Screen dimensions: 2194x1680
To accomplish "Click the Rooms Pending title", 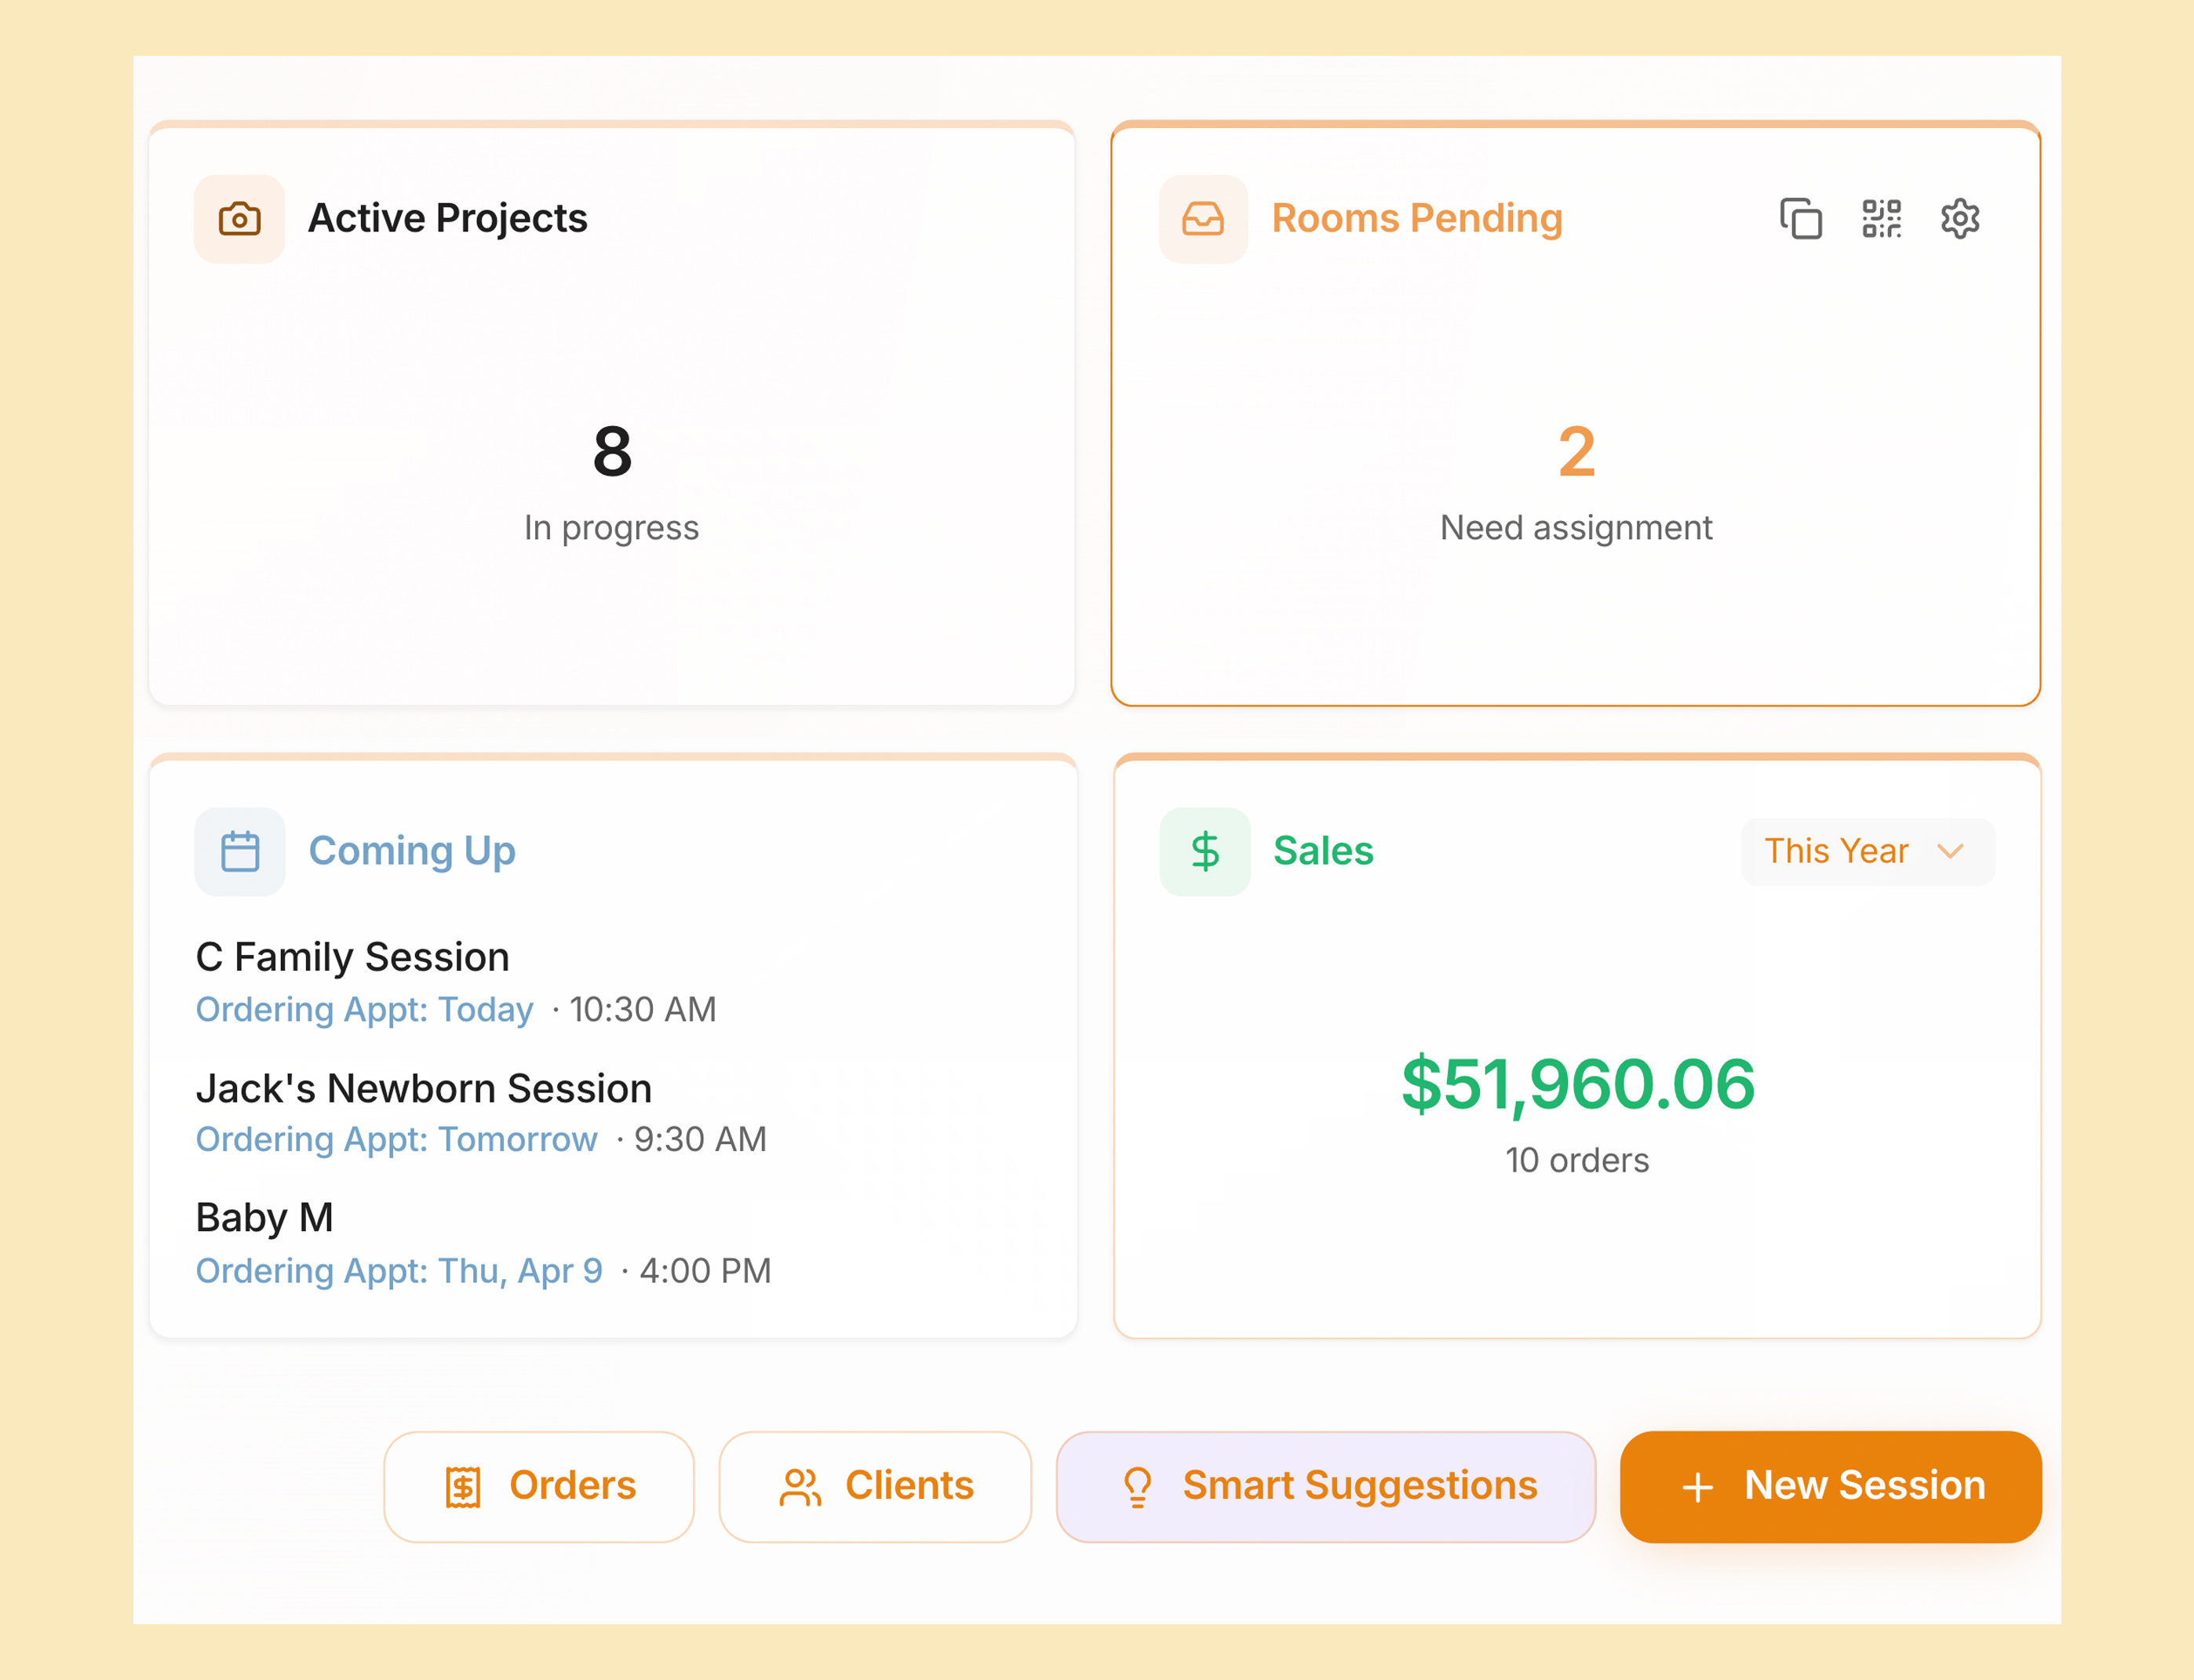I will [x=1416, y=218].
